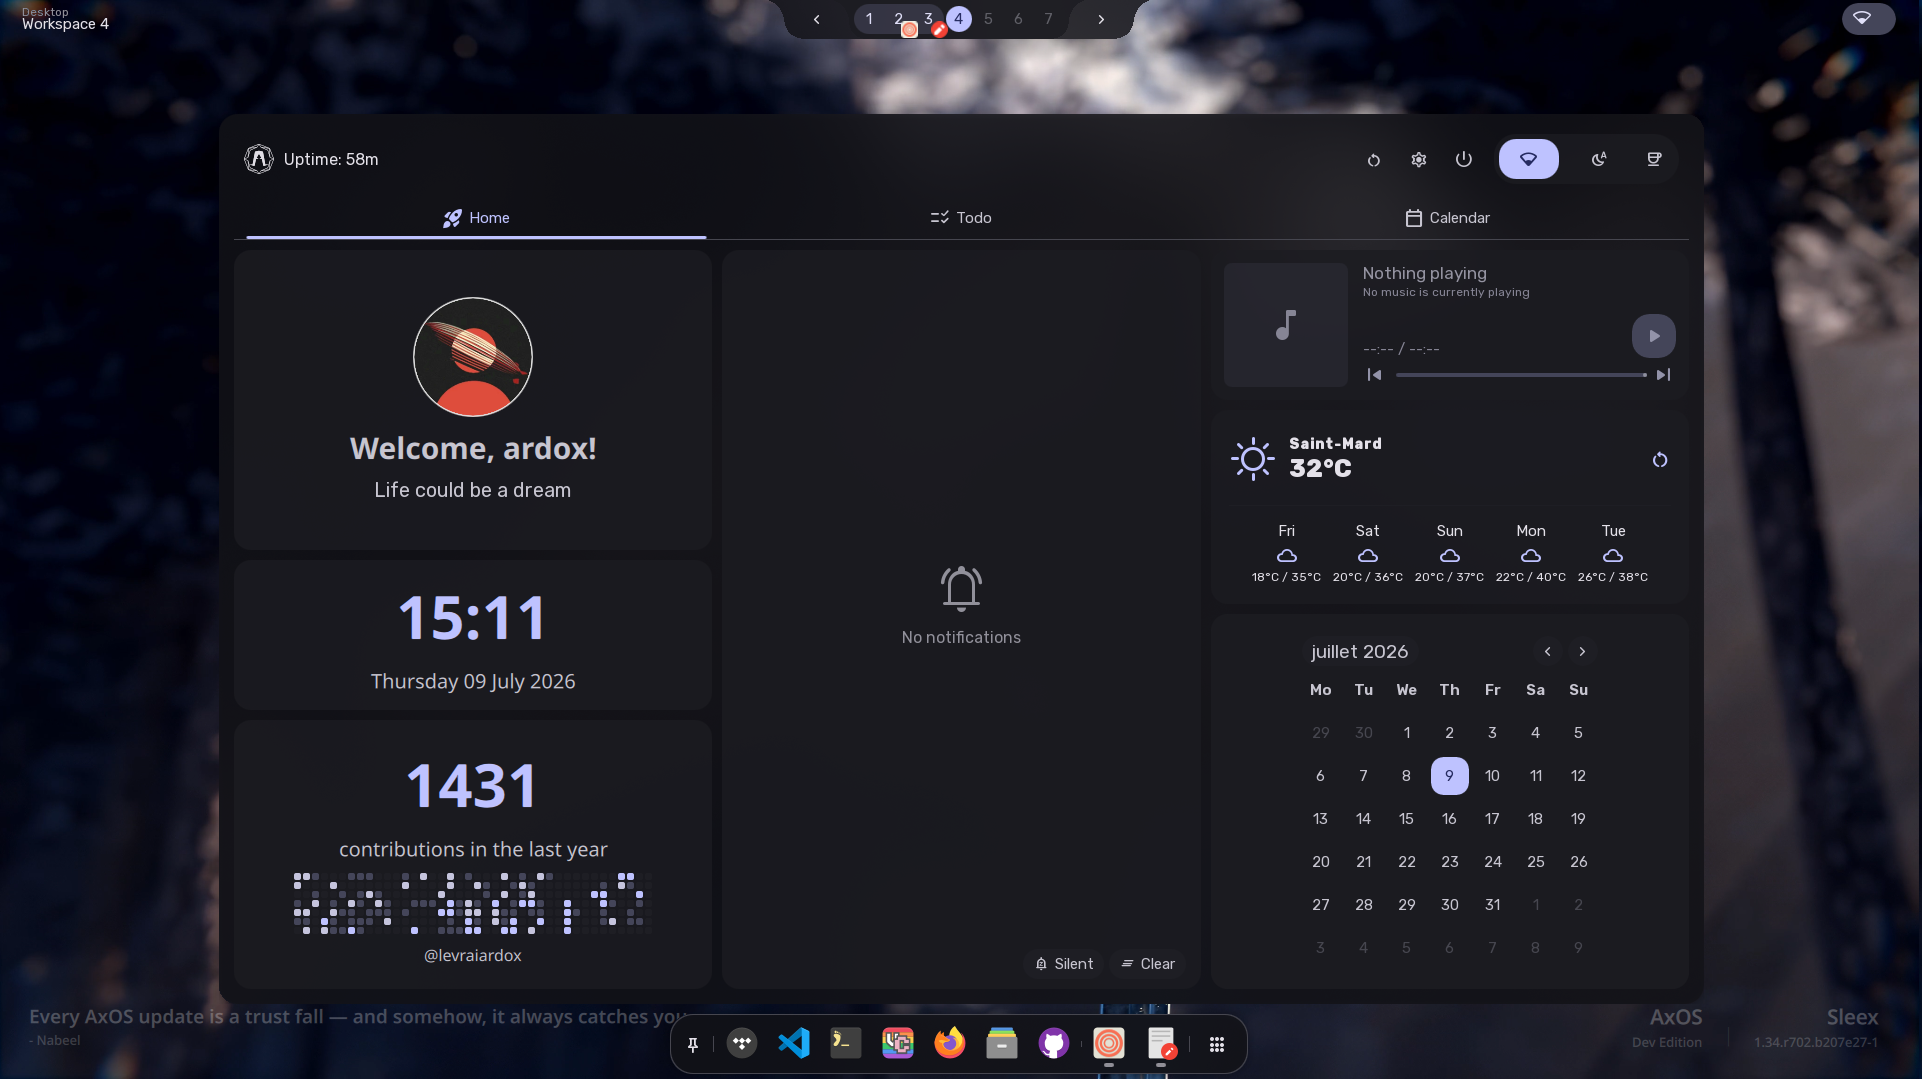Click the Desktop Workspace 4 label

point(65,19)
